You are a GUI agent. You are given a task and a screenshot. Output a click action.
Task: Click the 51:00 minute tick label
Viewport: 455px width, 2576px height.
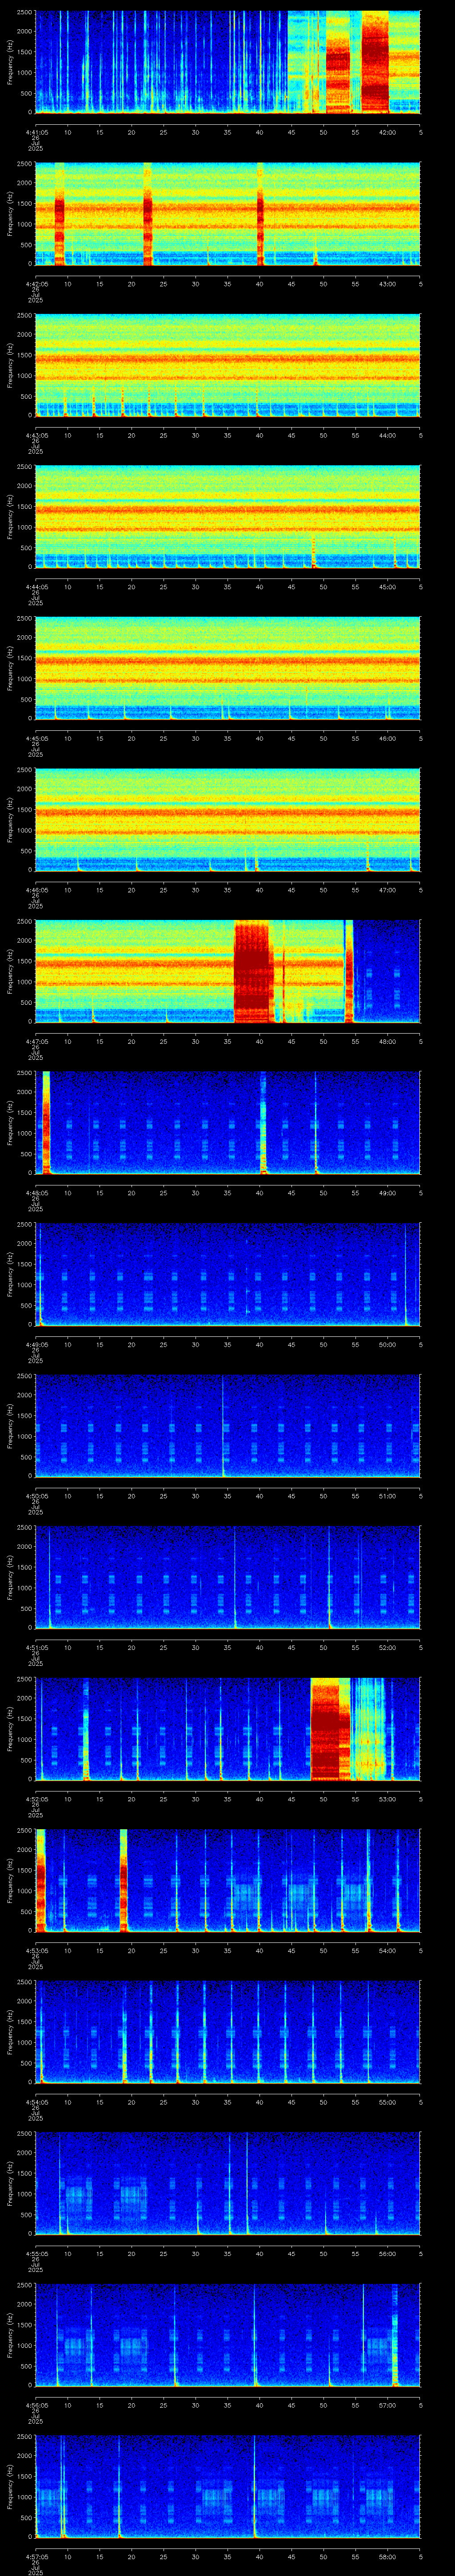[387, 1496]
